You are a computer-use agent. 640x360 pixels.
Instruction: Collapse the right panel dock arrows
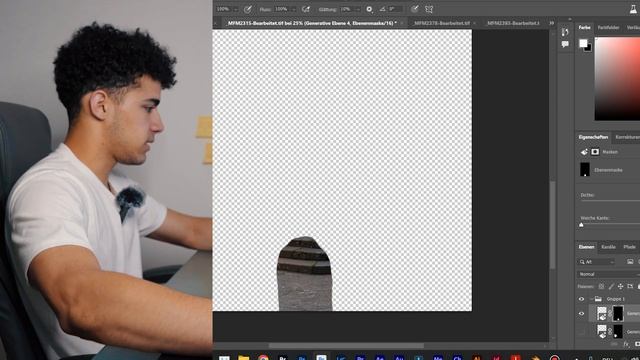point(570,19)
